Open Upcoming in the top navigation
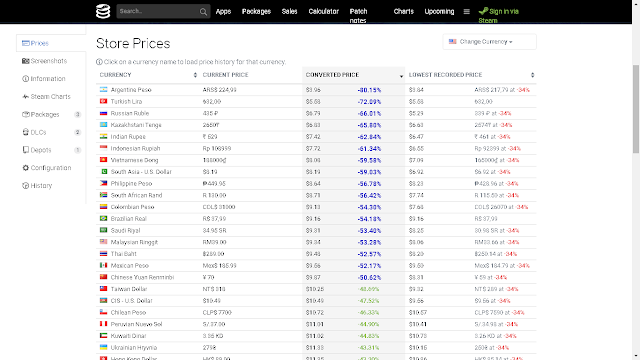640x360 pixels. tap(439, 11)
